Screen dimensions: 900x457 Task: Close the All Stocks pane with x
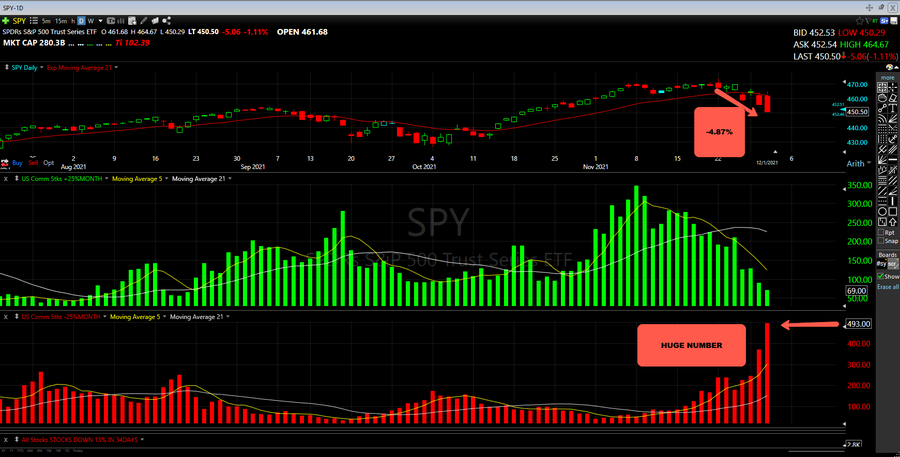[x=7, y=439]
